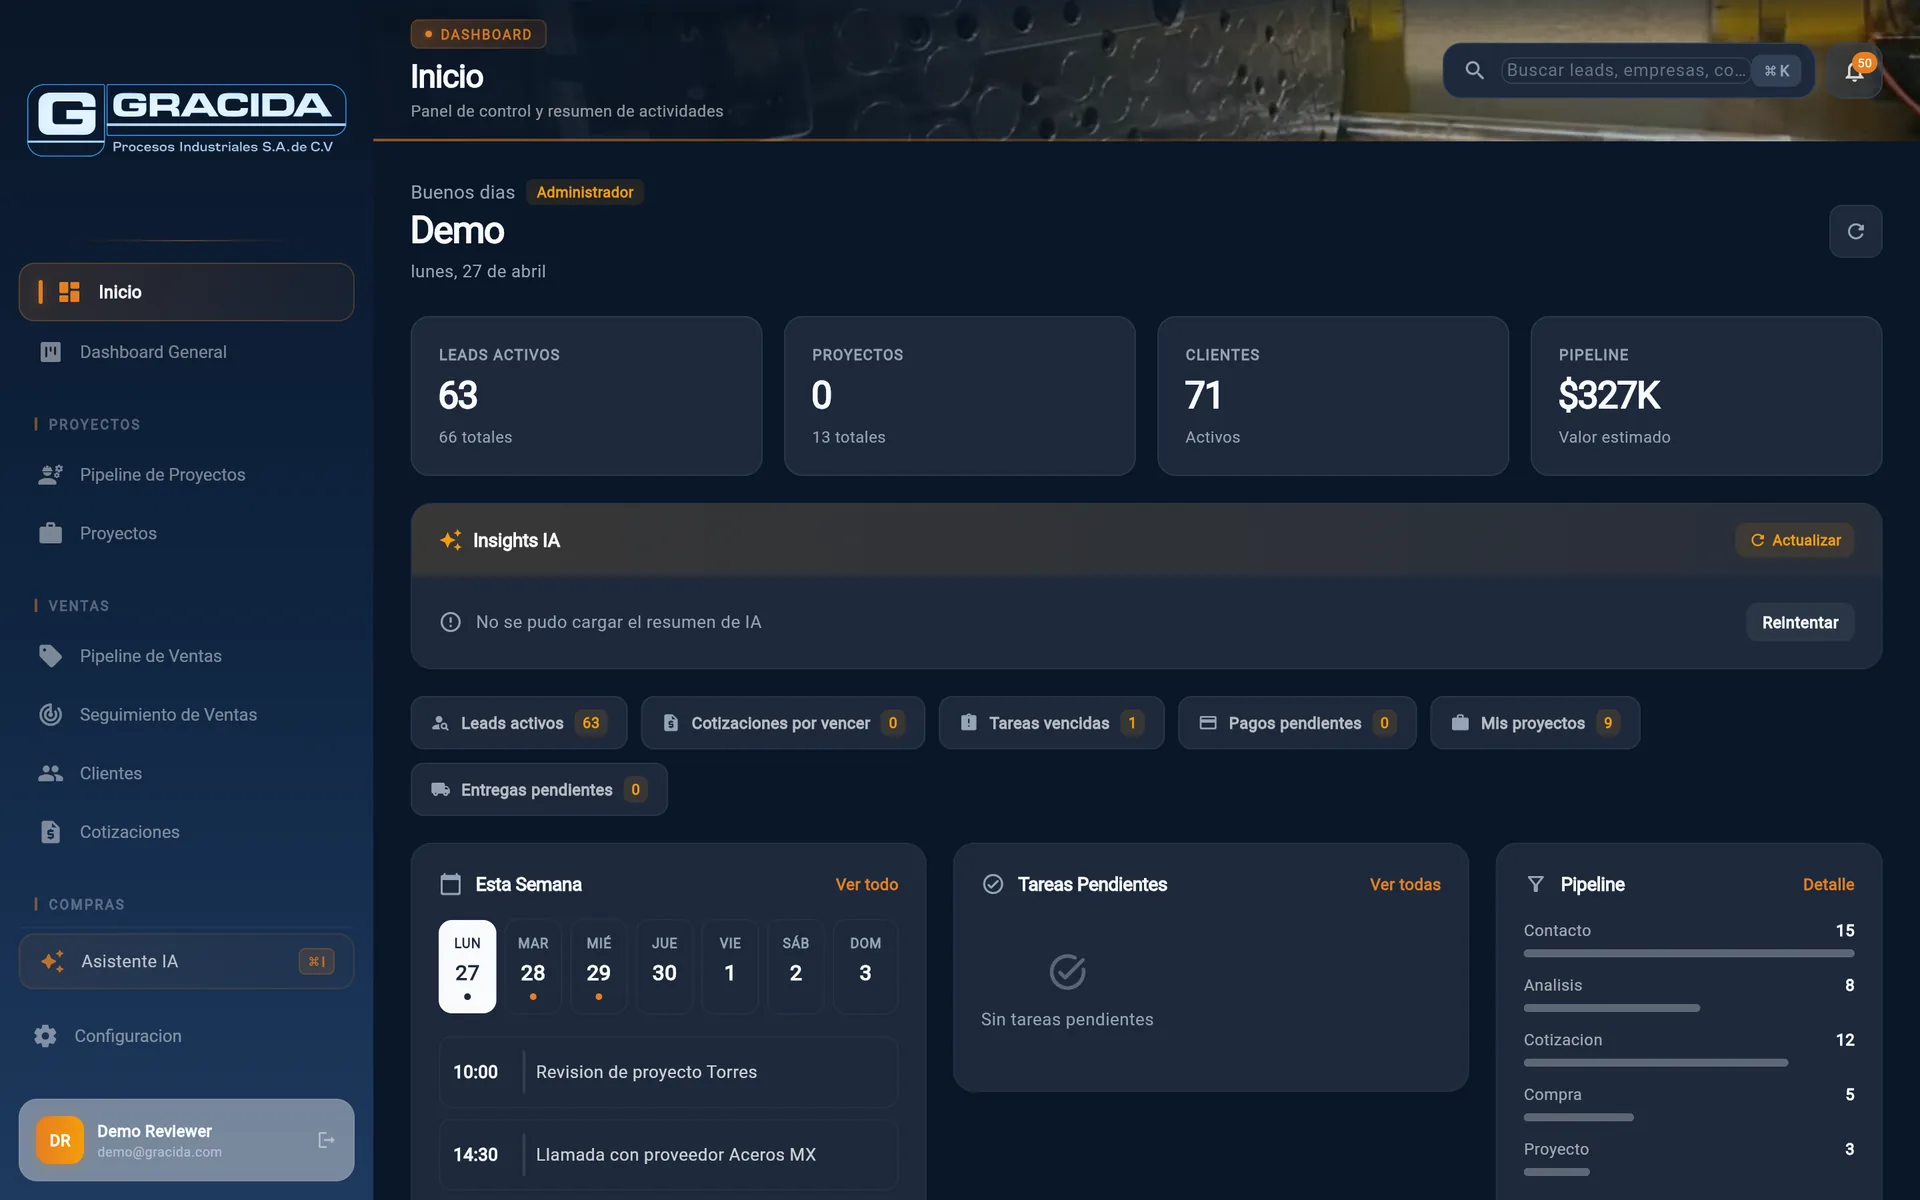The width and height of the screenshot is (1920, 1200).
Task: Click the Leads Activos stat card
Action: click(x=586, y=396)
